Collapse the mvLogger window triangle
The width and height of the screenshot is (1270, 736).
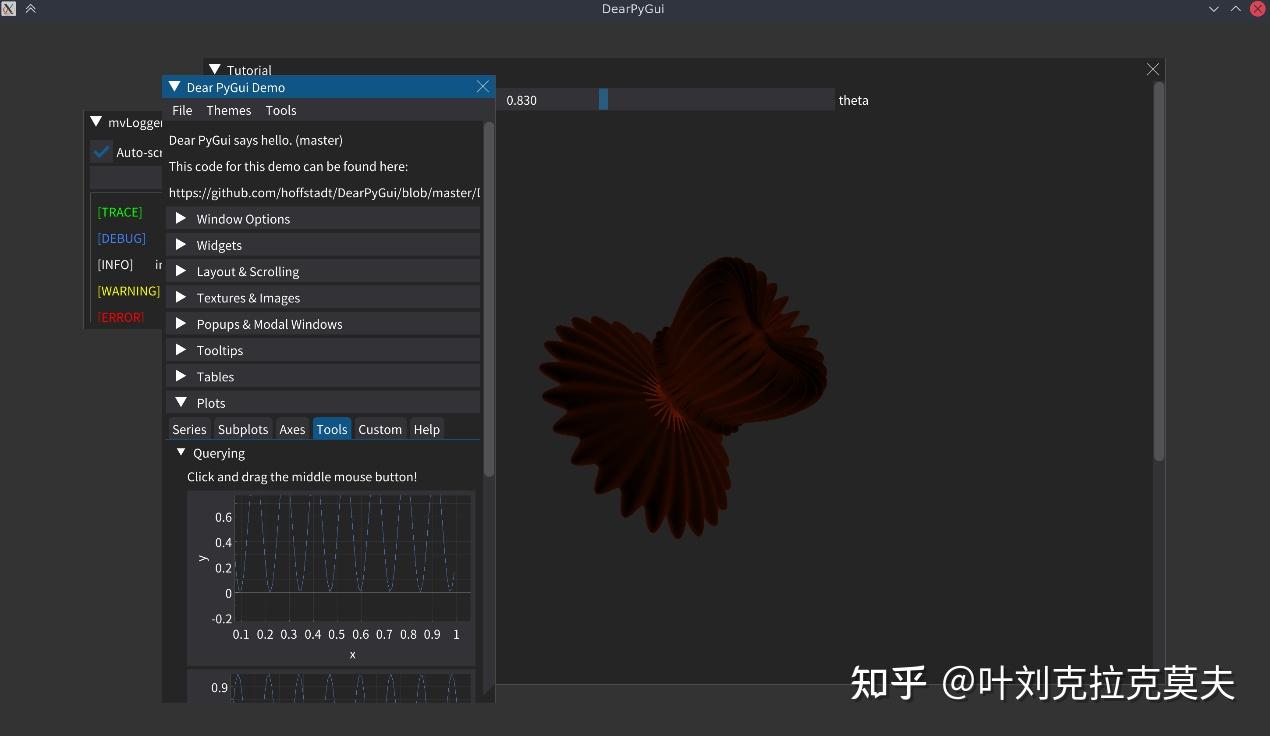pyautogui.click(x=97, y=122)
